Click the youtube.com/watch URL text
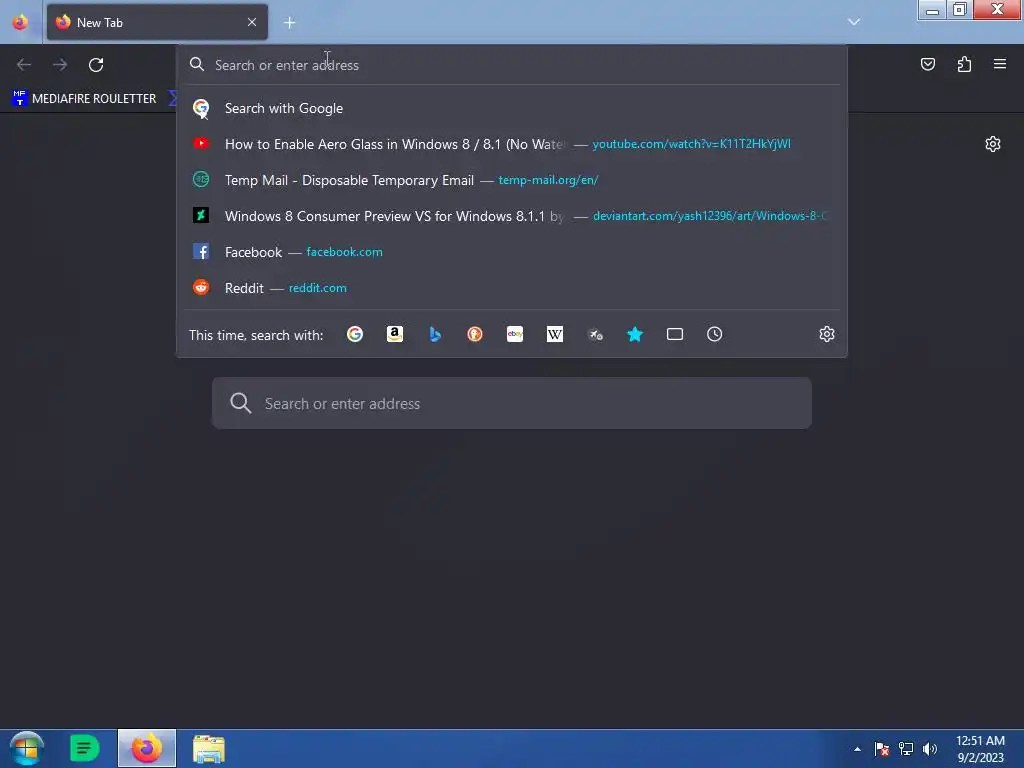This screenshot has width=1024, height=768. tap(691, 144)
